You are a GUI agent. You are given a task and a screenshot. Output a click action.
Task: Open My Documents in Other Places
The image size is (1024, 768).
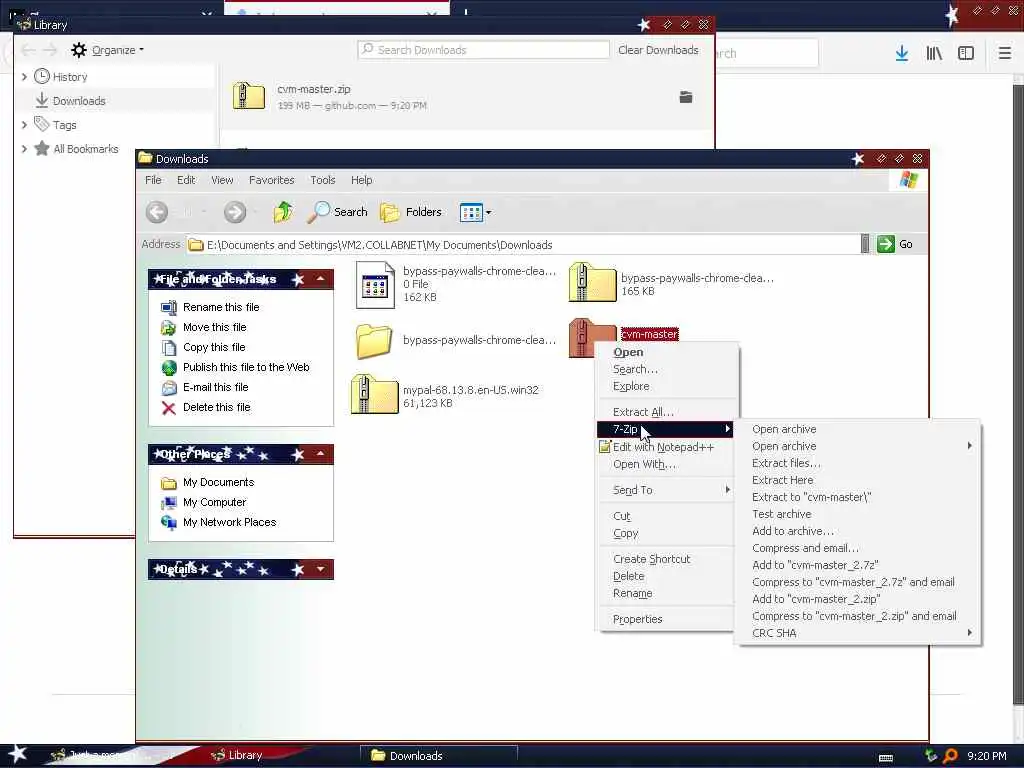[x=218, y=483]
